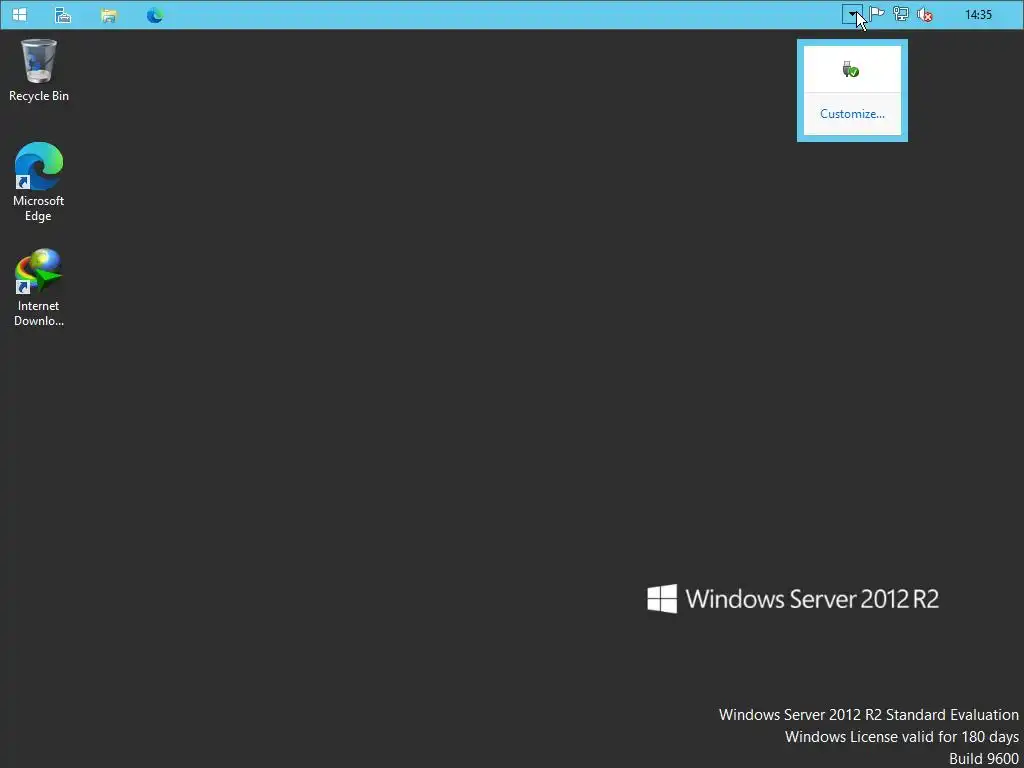
Task: Select the Microsoft Edge desktop shortcut
Action: coord(39,182)
